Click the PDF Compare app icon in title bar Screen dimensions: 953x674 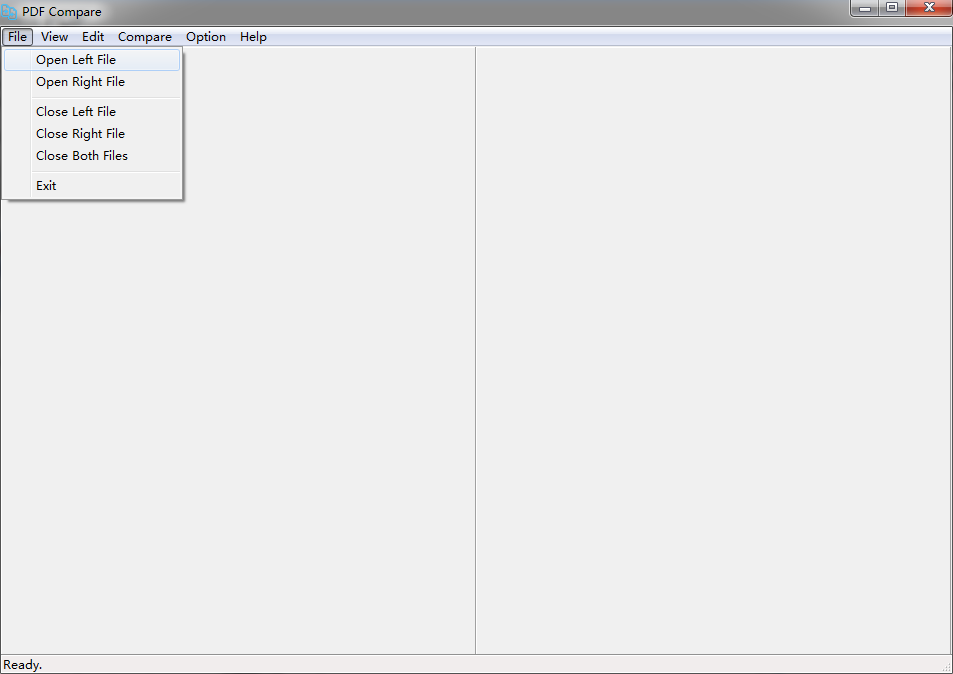click(x=9, y=12)
